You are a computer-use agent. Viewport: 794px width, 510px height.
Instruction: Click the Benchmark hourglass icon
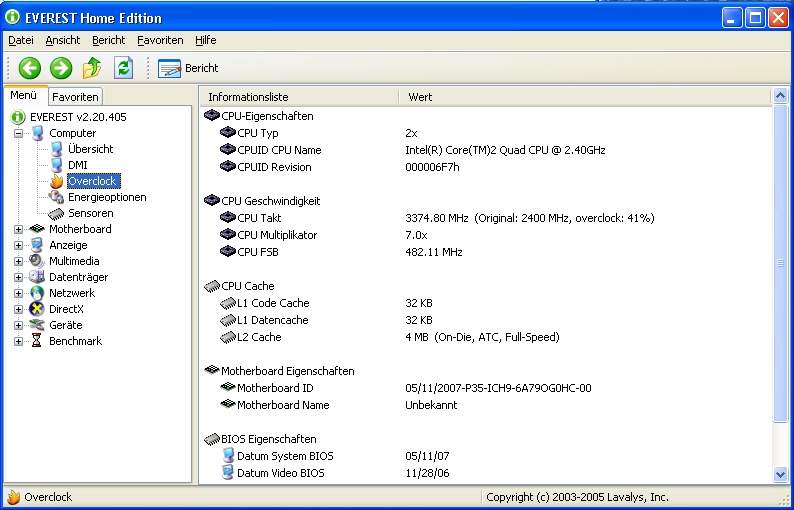[x=36, y=341]
